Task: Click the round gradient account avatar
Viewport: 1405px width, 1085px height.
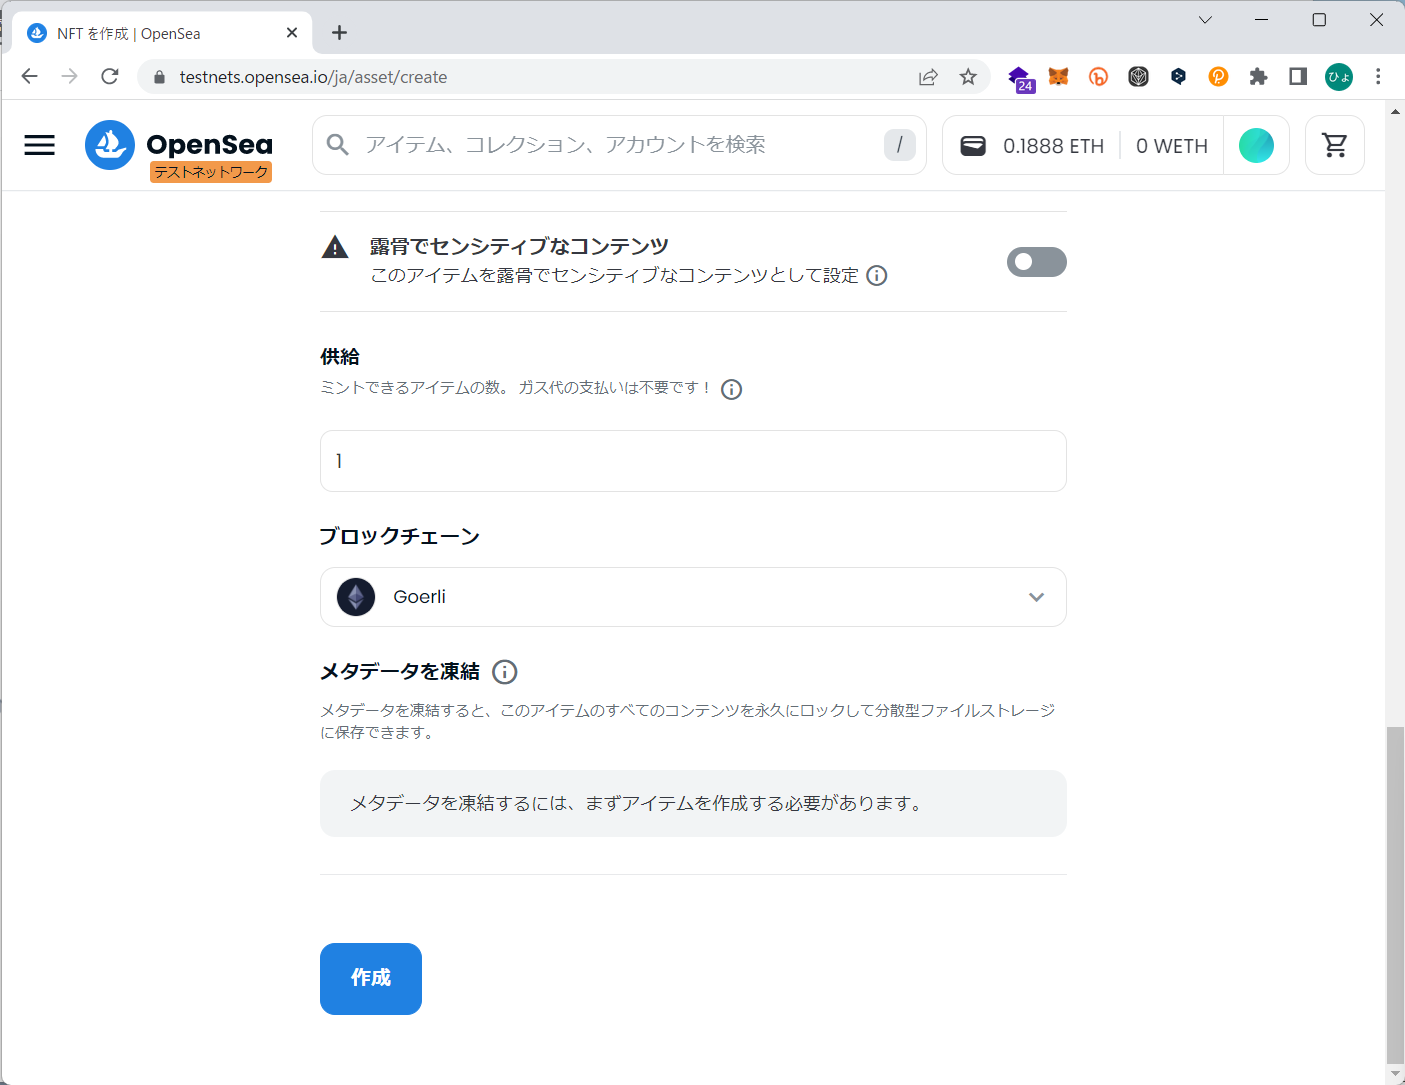Action: coord(1256,146)
